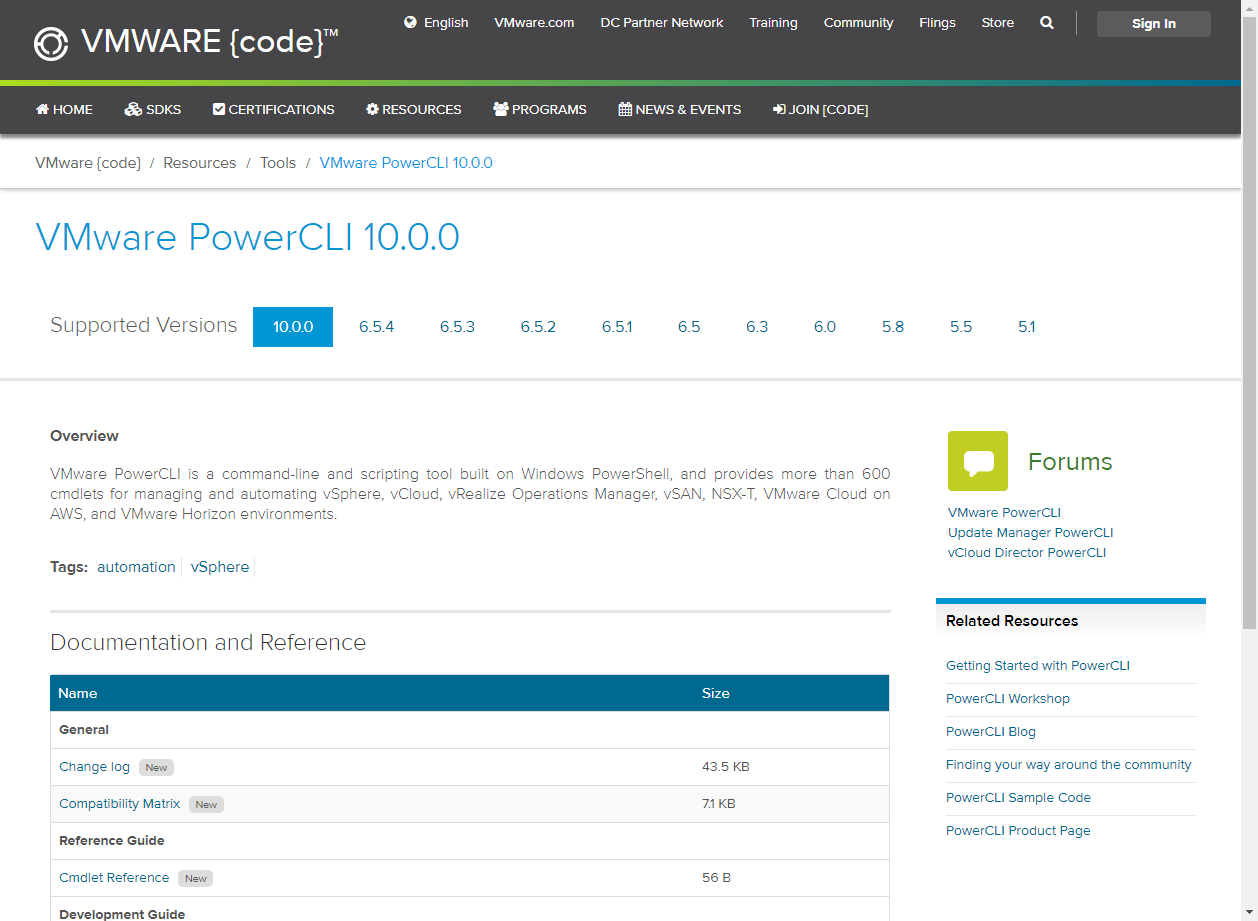Open PowerCLI Workshop under Related Resources
The width and height of the screenshot is (1258, 921).
[x=1008, y=698]
